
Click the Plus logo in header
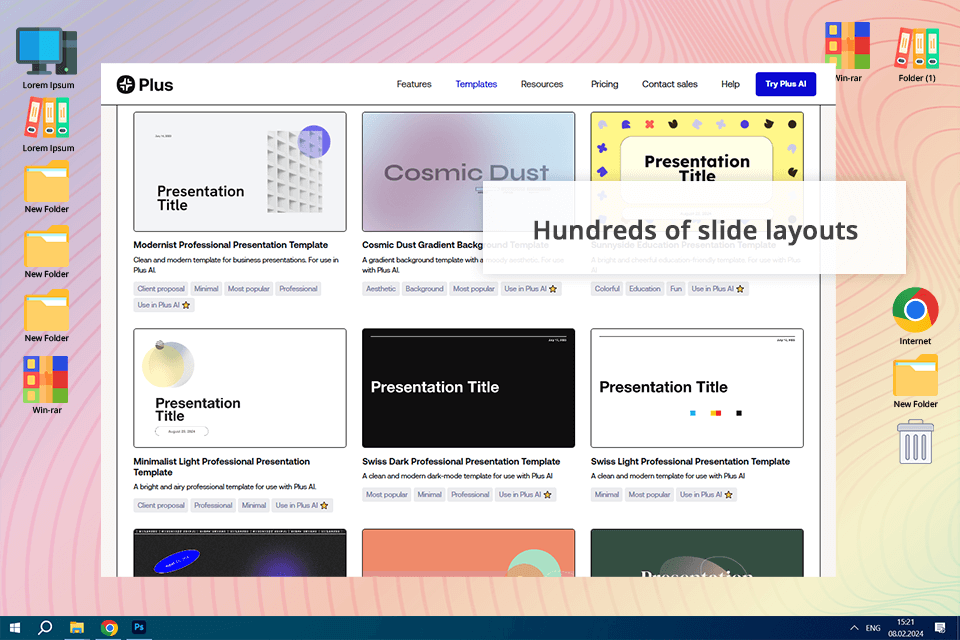145,85
